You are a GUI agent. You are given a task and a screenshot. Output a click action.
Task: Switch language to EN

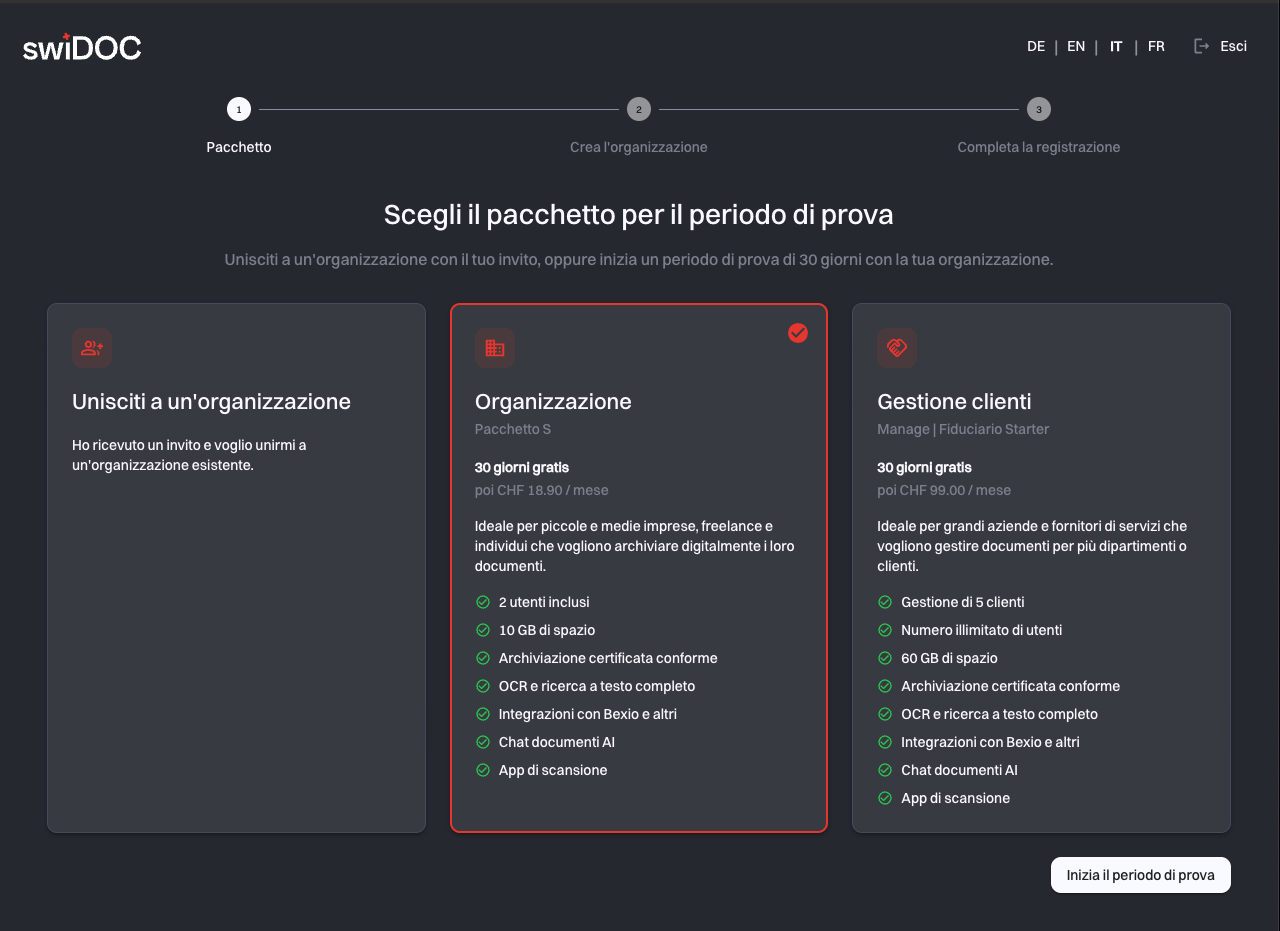[x=1076, y=46]
